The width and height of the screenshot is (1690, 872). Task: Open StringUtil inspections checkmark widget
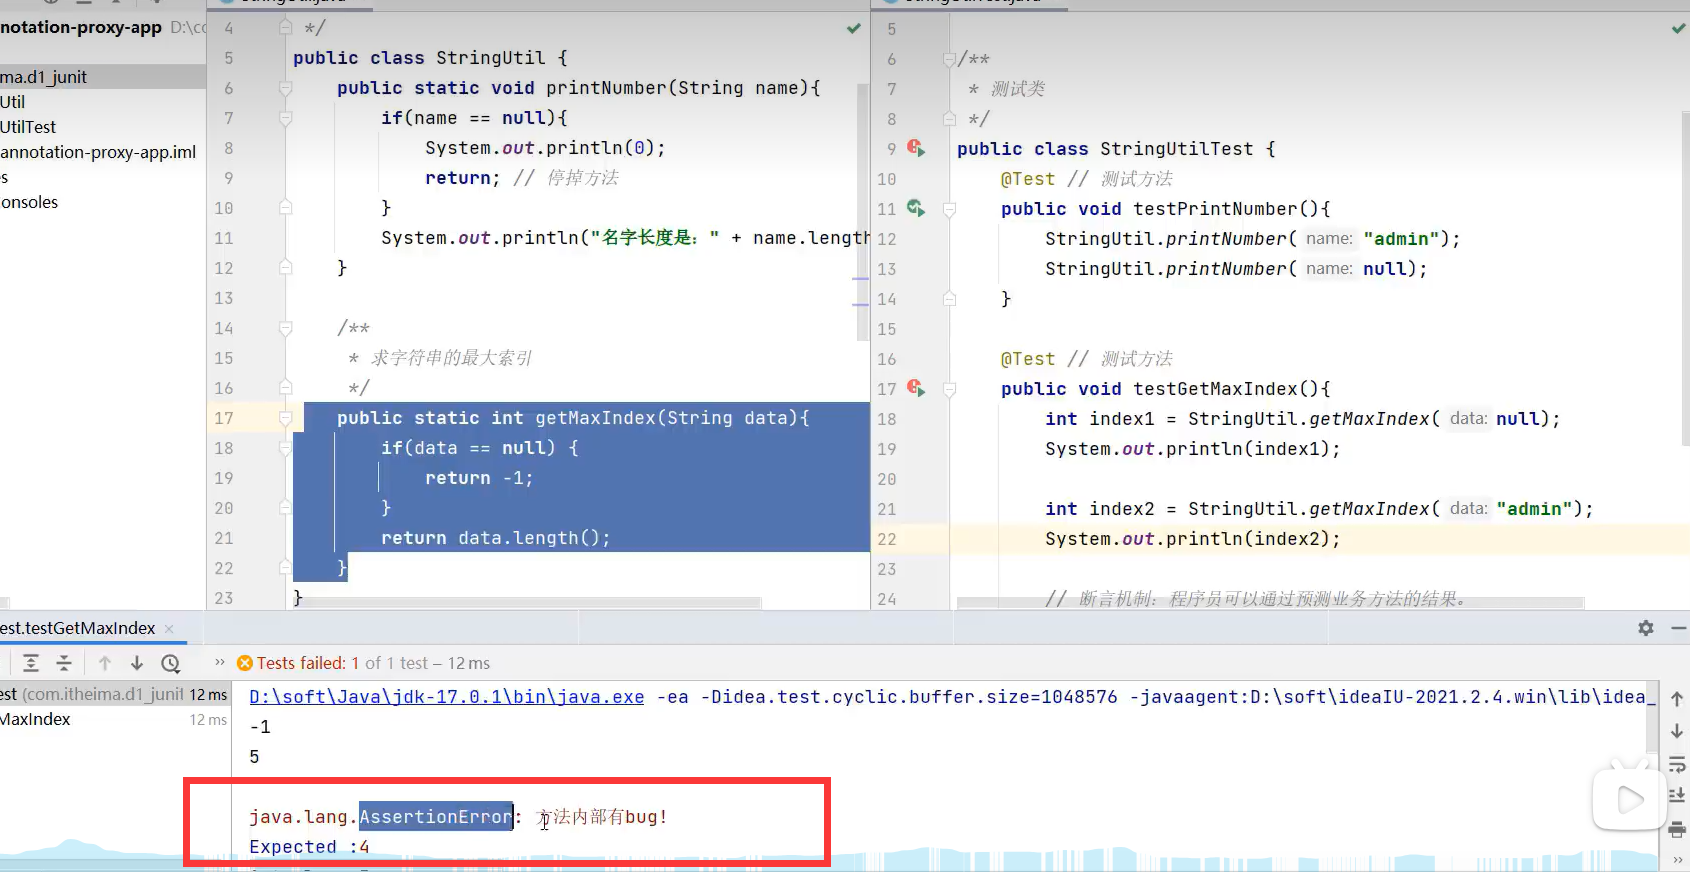pos(853,29)
